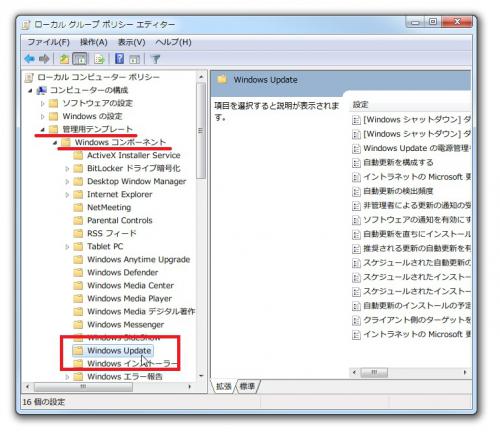This screenshot has width=500, height=438.
Task: Select the ソフトウェアの通知を有効にす setting
Action: click(x=417, y=220)
